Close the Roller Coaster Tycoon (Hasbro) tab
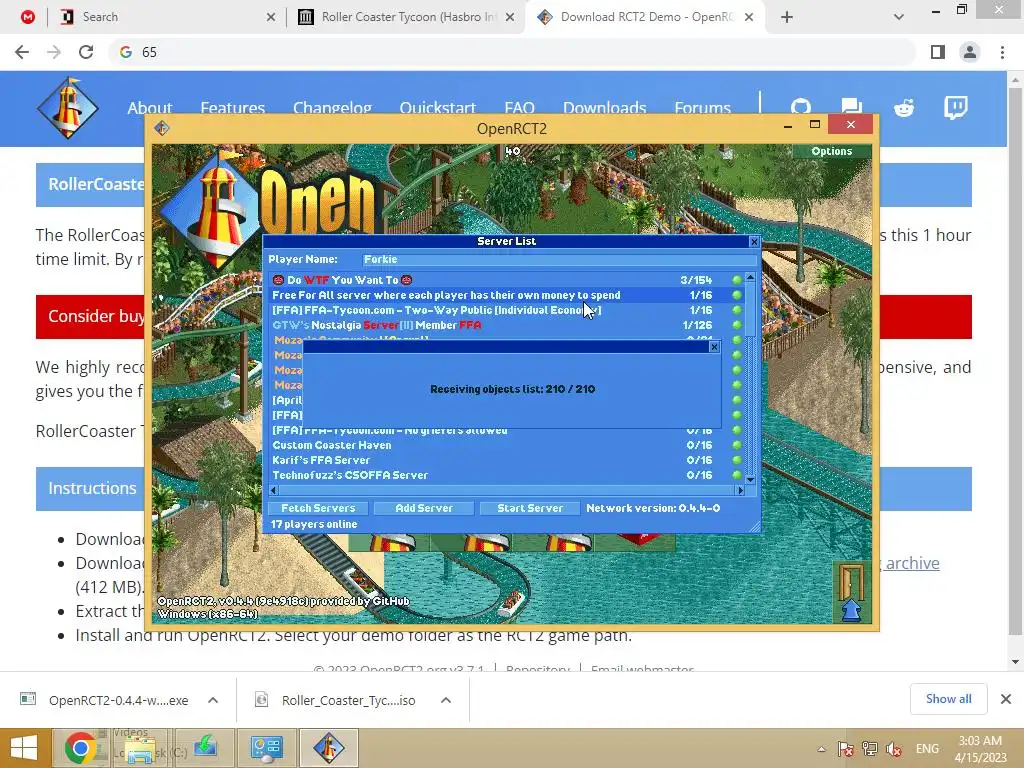 pos(510,17)
